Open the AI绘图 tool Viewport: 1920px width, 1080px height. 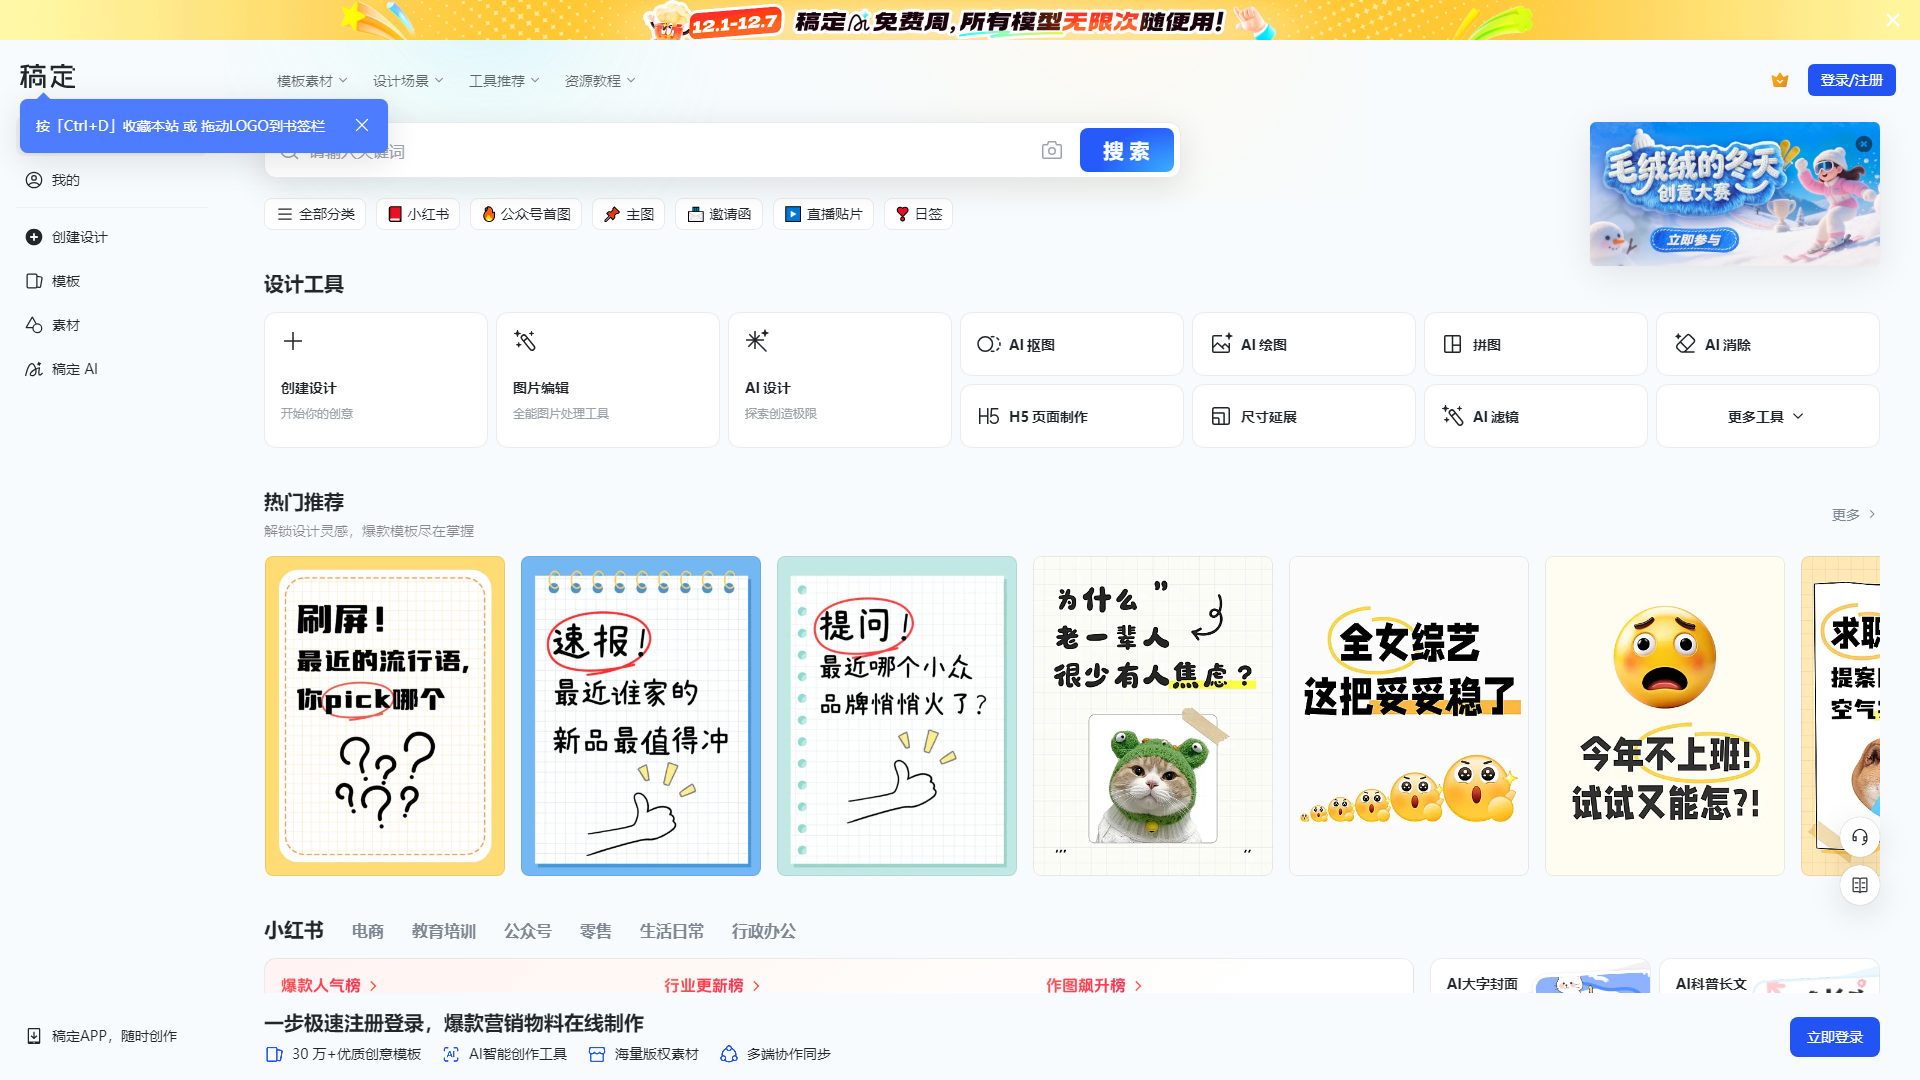pos(1302,343)
